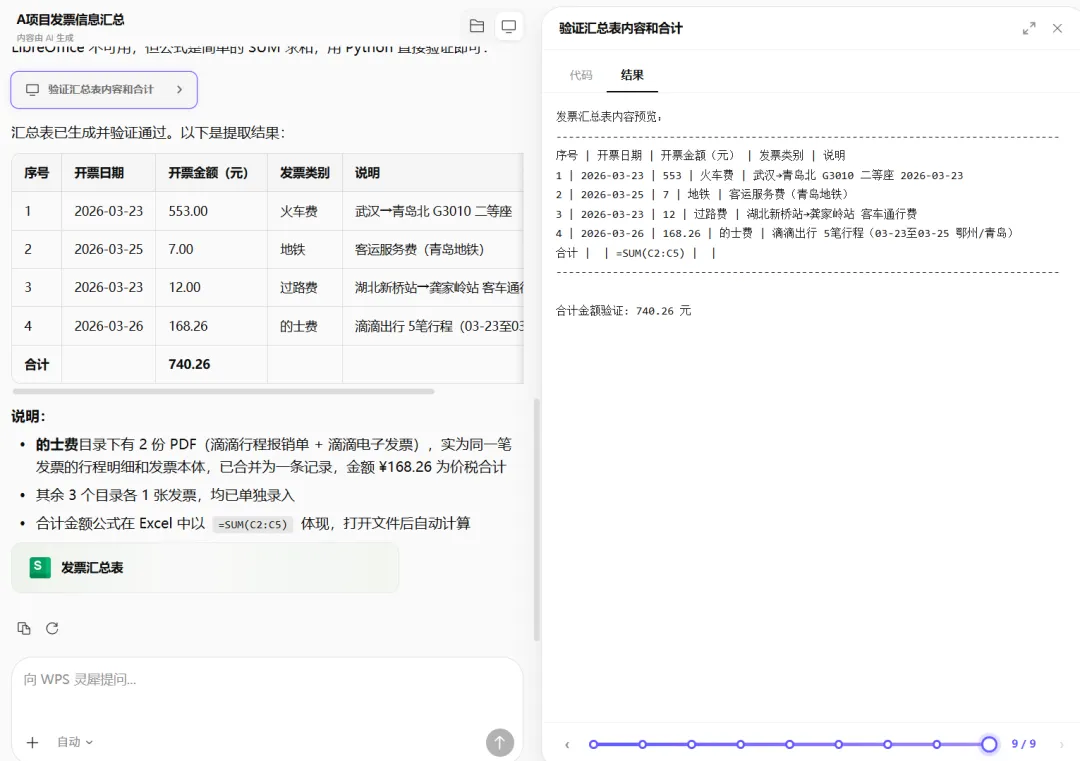Click the 序号 column header
The image size is (1080, 761).
pyautogui.click(x=37, y=173)
